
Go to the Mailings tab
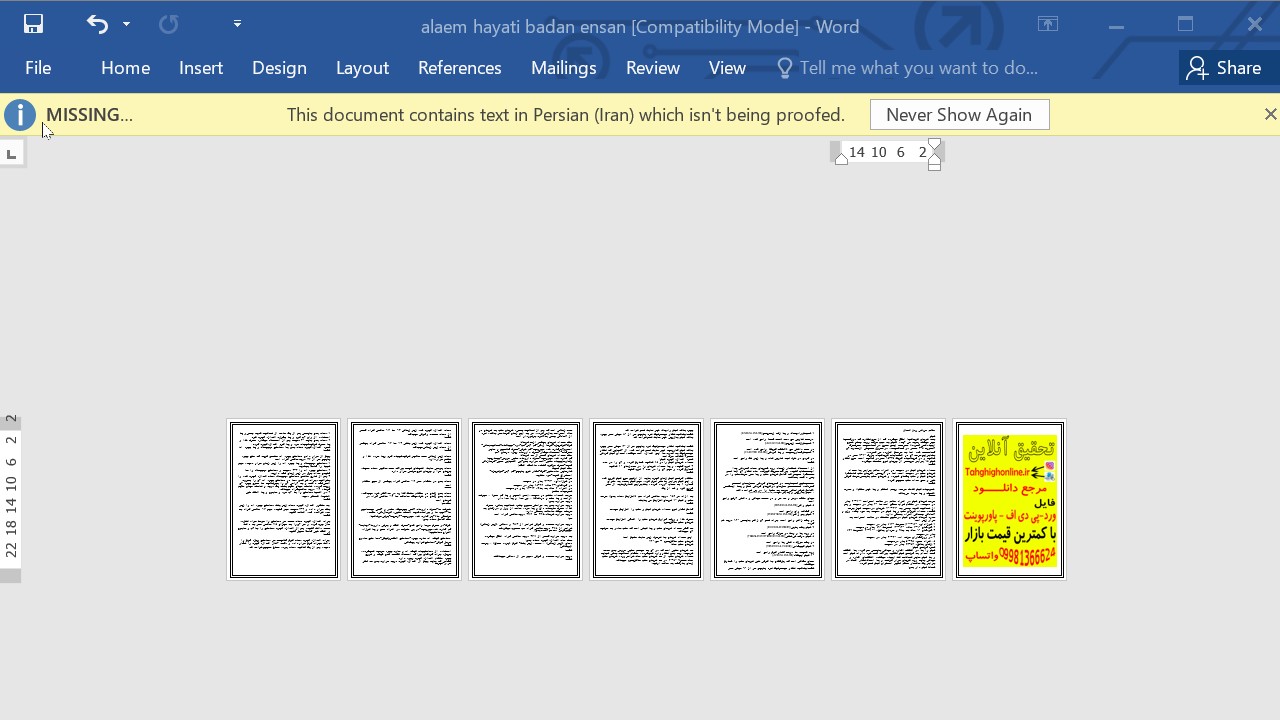pyautogui.click(x=563, y=68)
